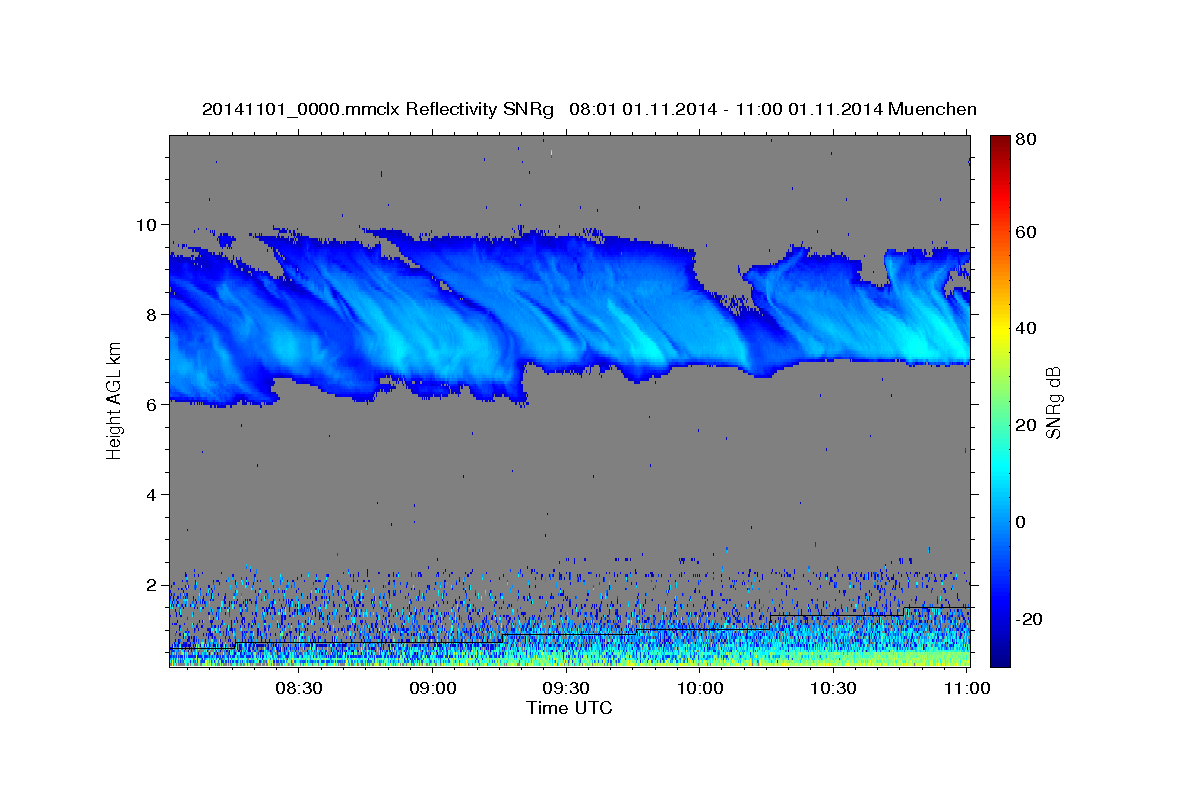
Task: Click the colorbar value 40
Action: (1025, 328)
